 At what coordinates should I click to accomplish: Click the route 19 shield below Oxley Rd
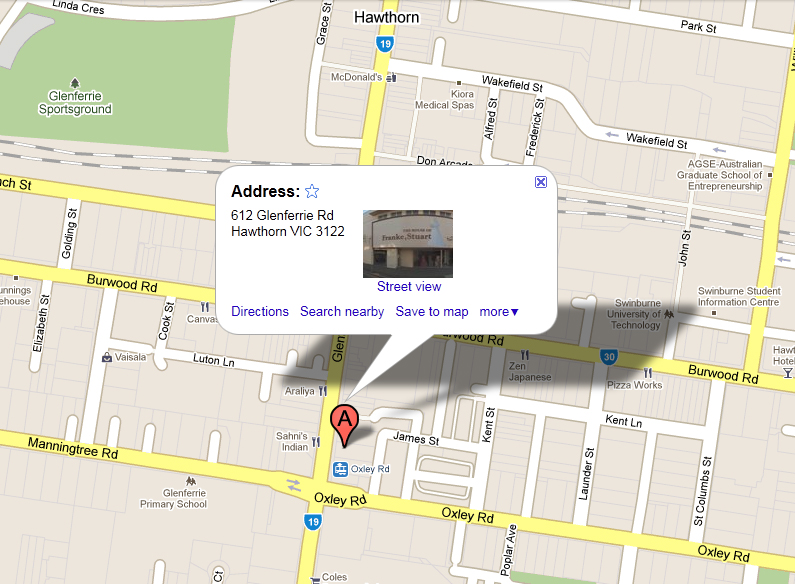click(313, 522)
